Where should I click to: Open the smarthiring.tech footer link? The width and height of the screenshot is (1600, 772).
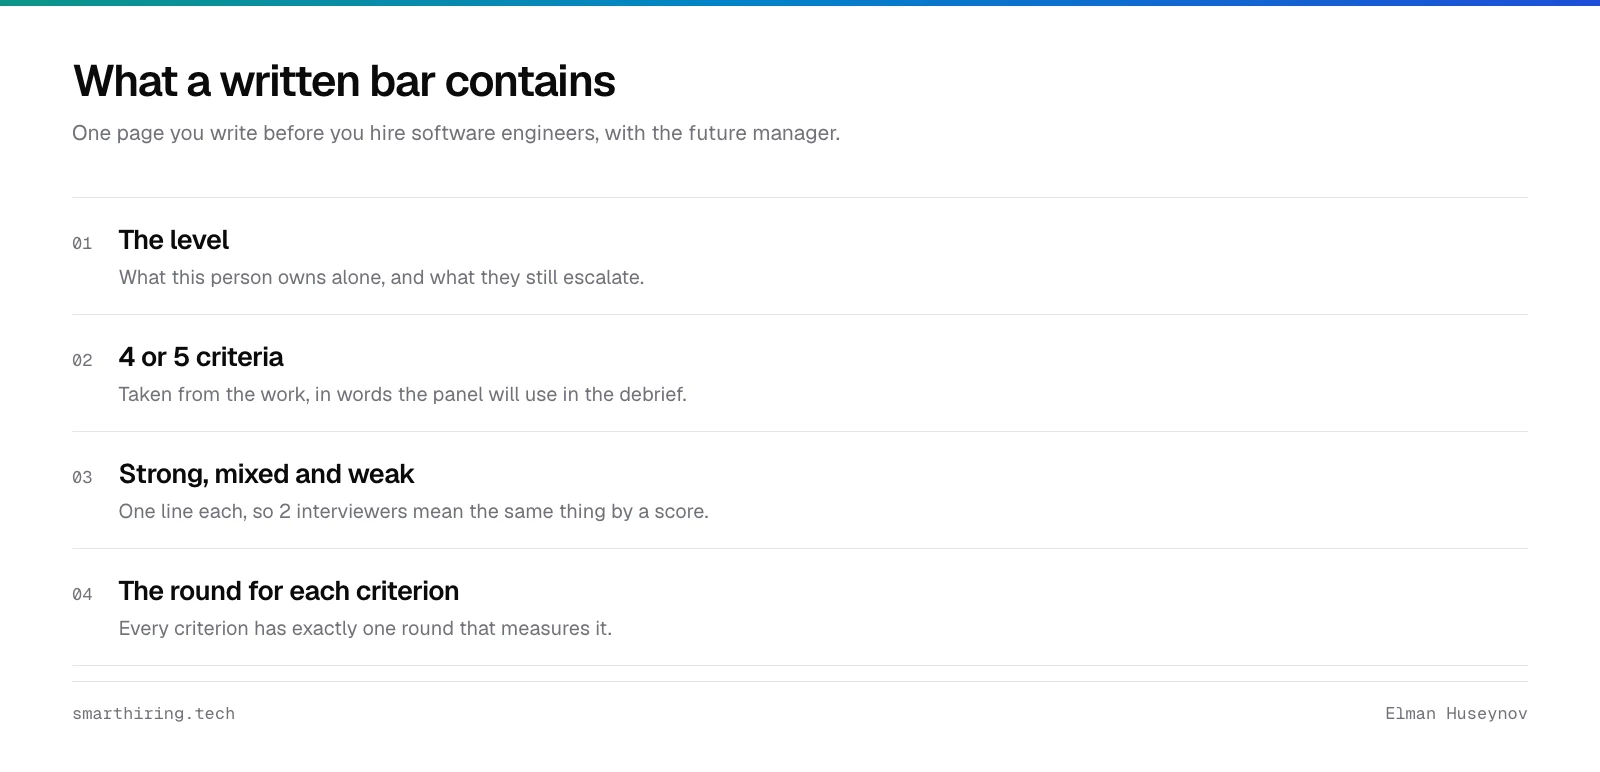tap(154, 713)
